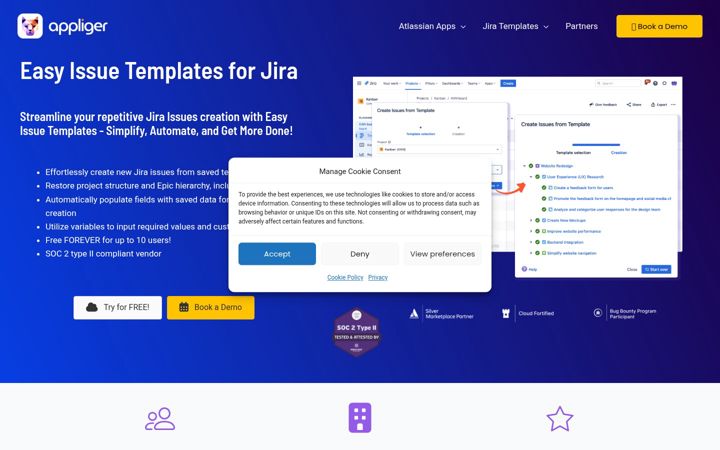Click the yellow Book a Demo header button
The height and width of the screenshot is (450, 720).
tap(659, 26)
